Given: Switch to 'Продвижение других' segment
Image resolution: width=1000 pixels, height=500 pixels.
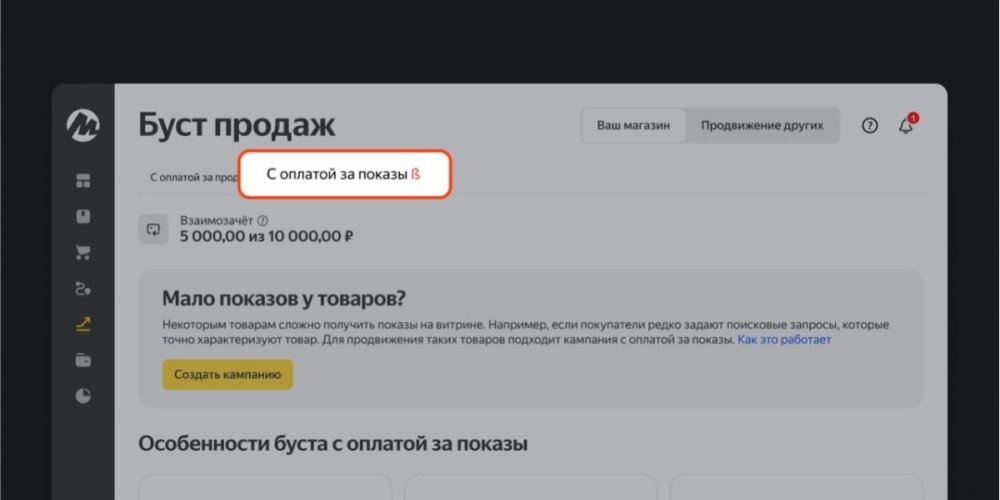Looking at the screenshot, I should pyautogui.click(x=762, y=126).
